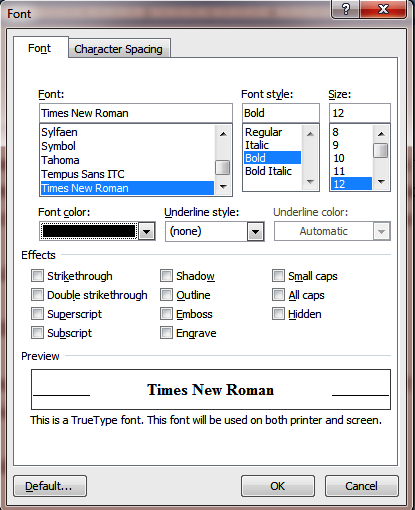Toggle the Small caps checkbox
The height and width of the screenshot is (510, 415).
pyautogui.click(x=278, y=276)
